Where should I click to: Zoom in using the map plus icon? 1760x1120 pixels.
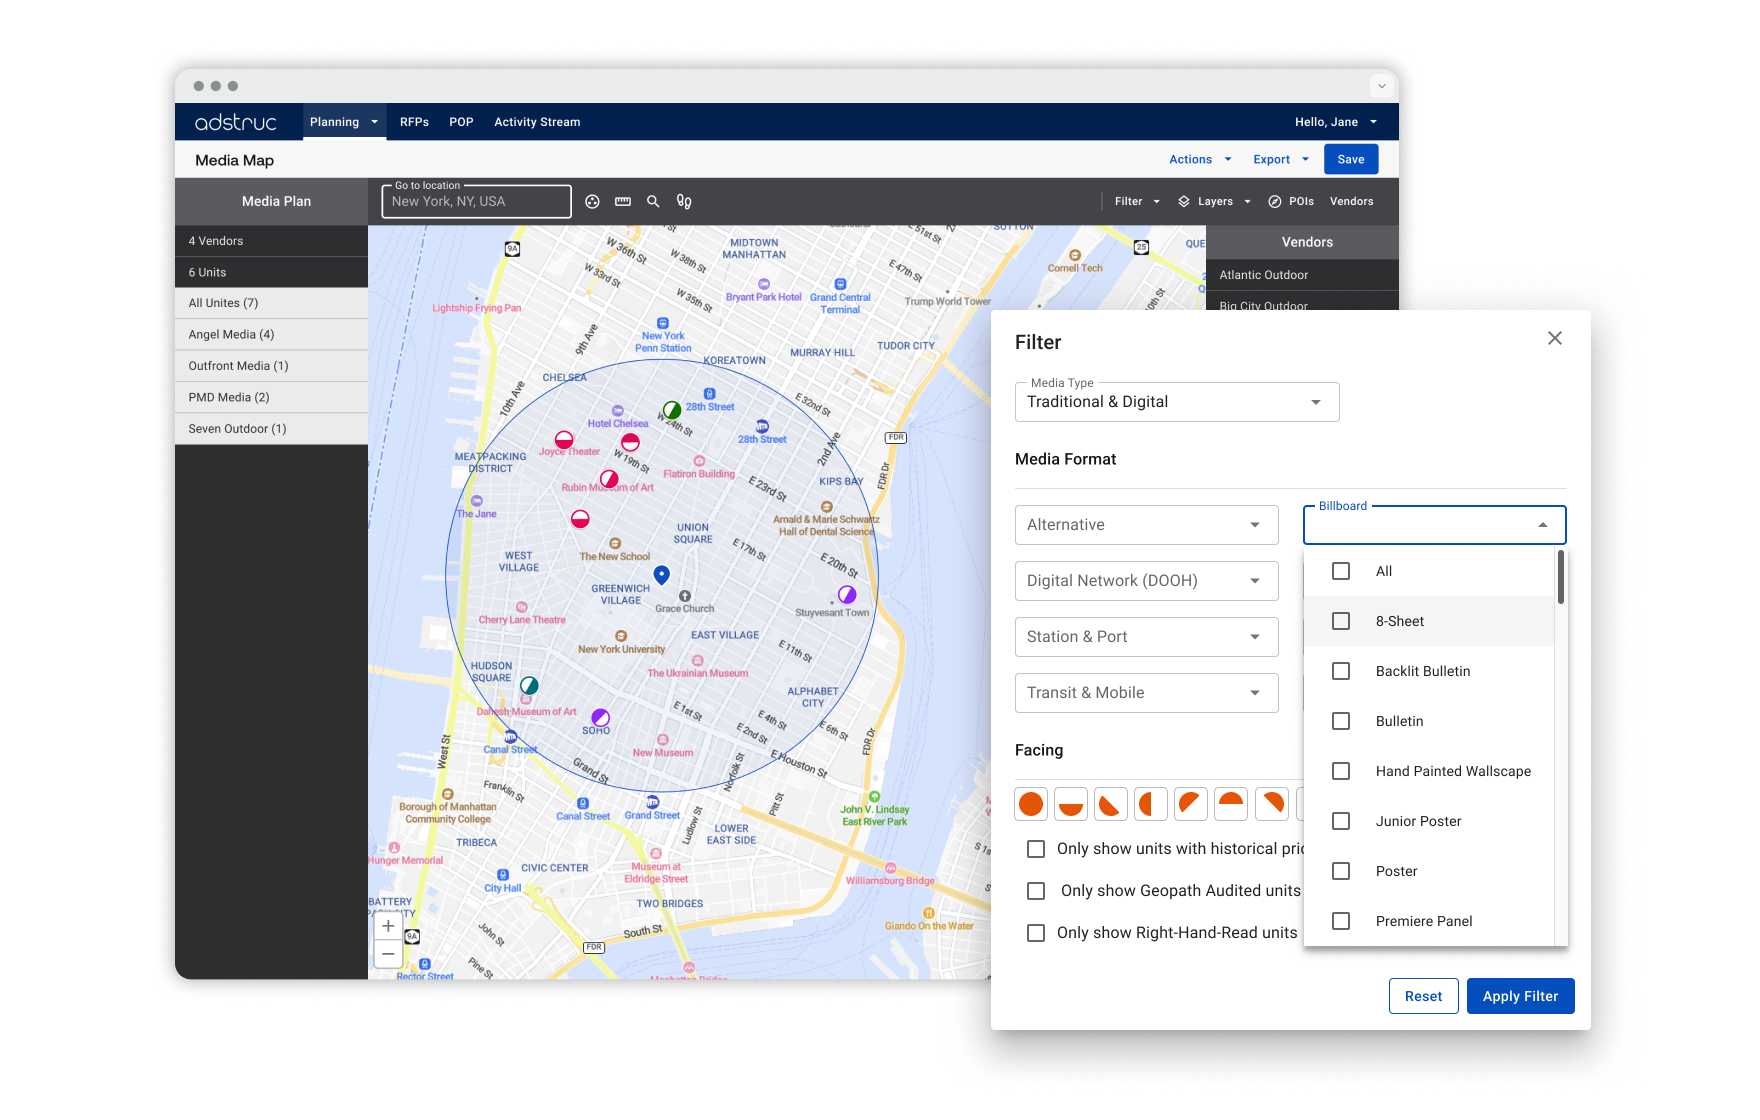388,925
